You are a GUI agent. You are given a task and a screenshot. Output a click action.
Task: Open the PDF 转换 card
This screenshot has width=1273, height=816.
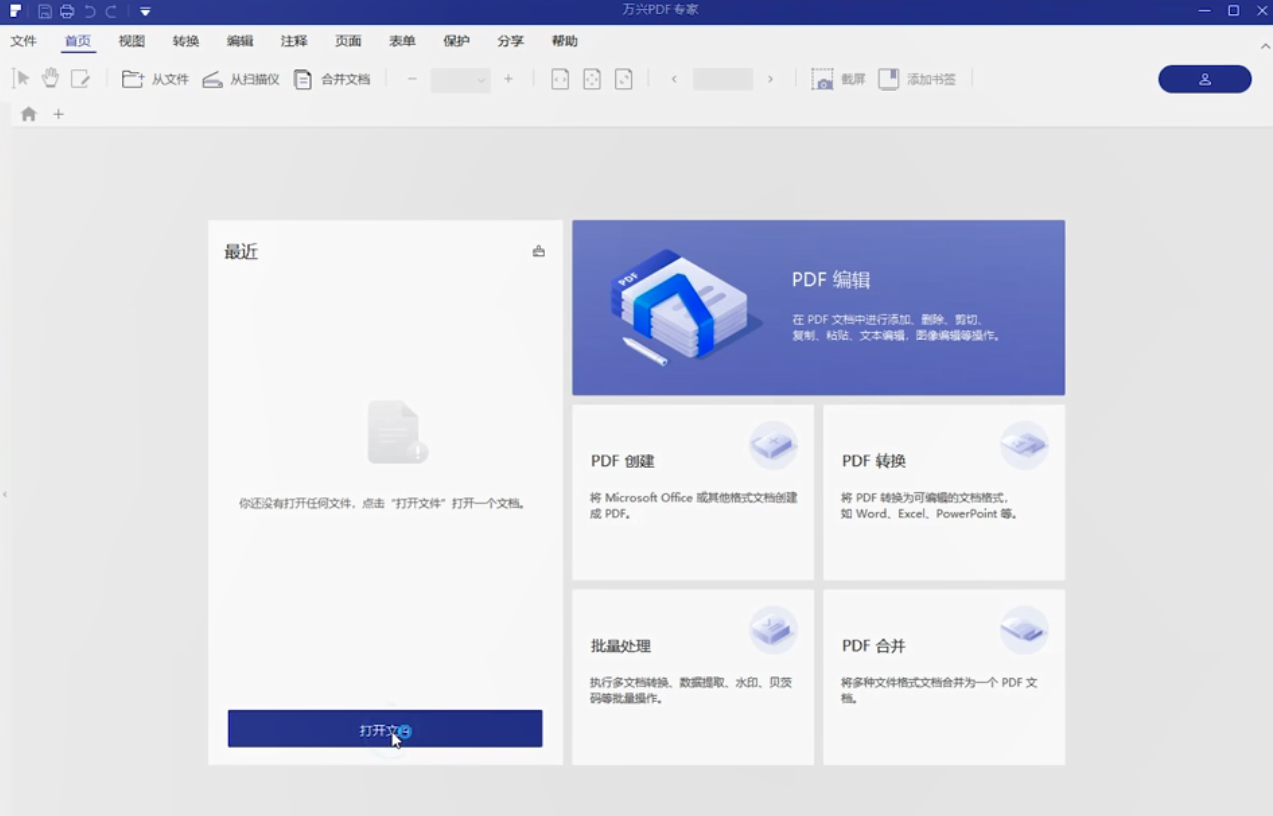point(944,492)
